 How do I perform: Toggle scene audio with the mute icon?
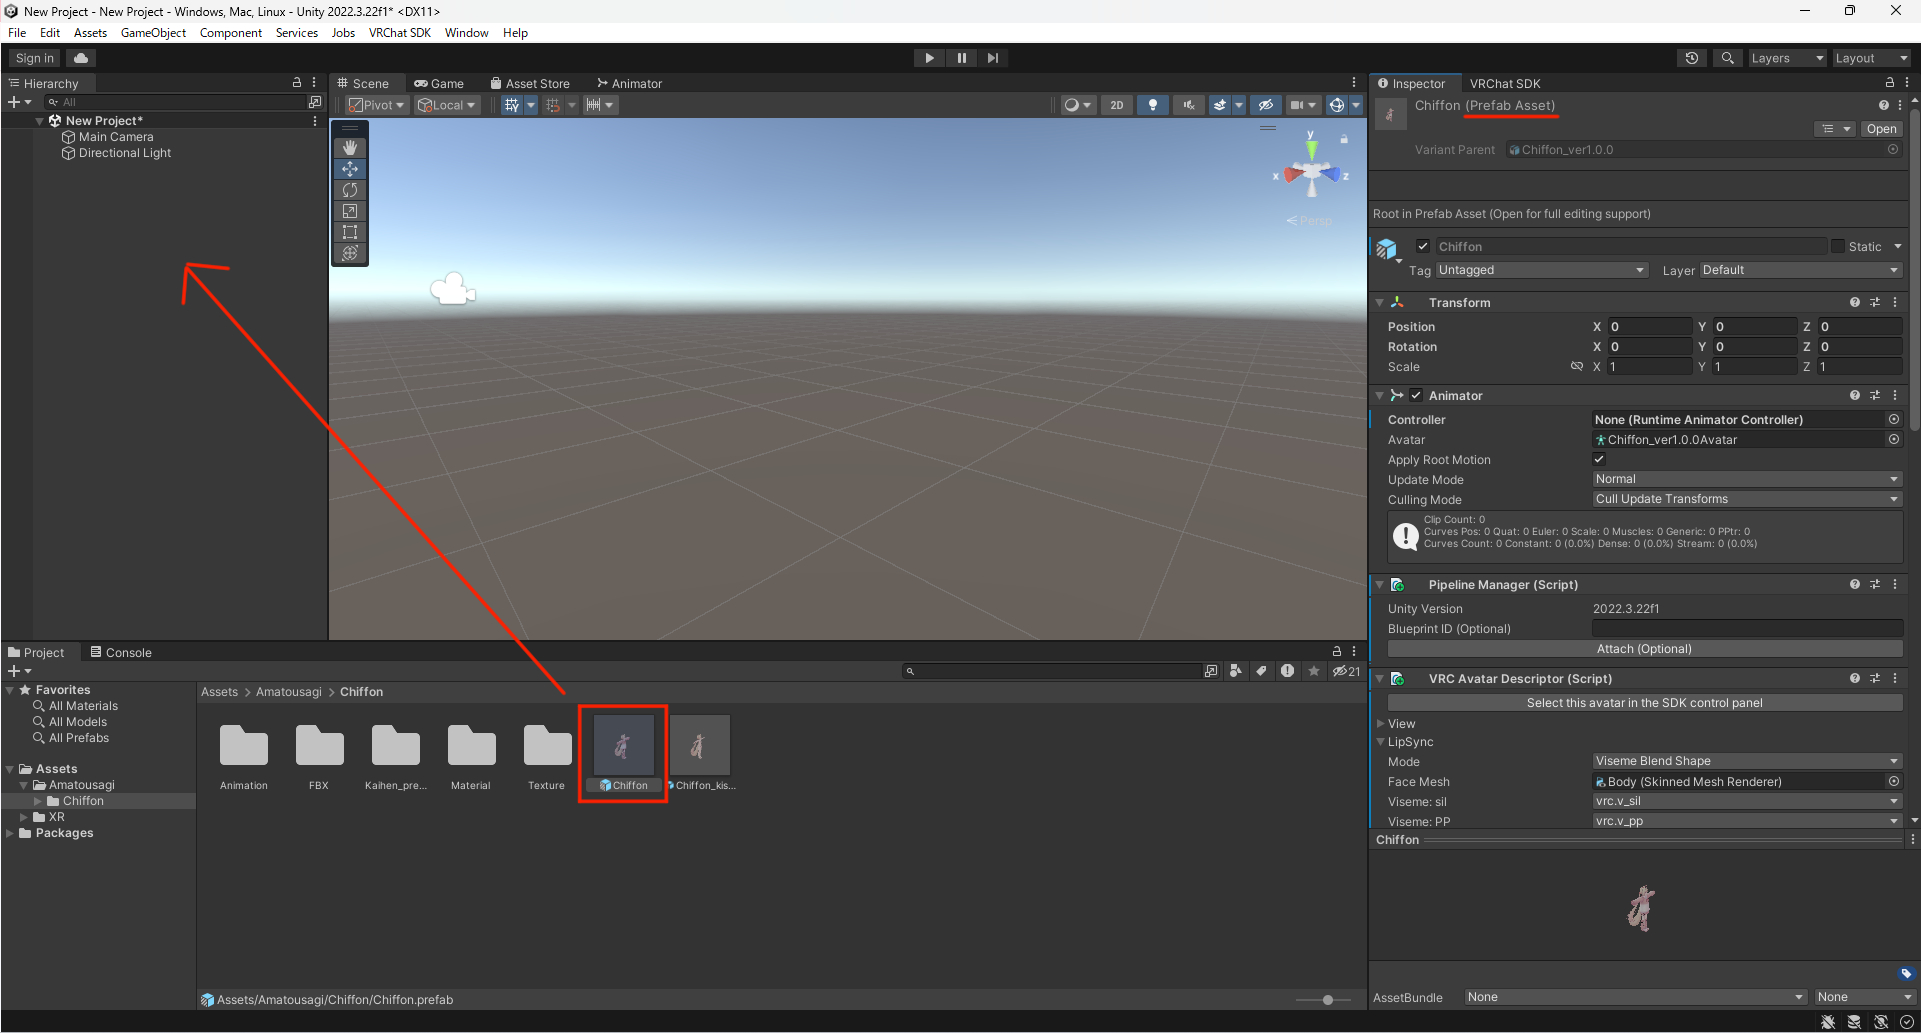pos(1189,104)
